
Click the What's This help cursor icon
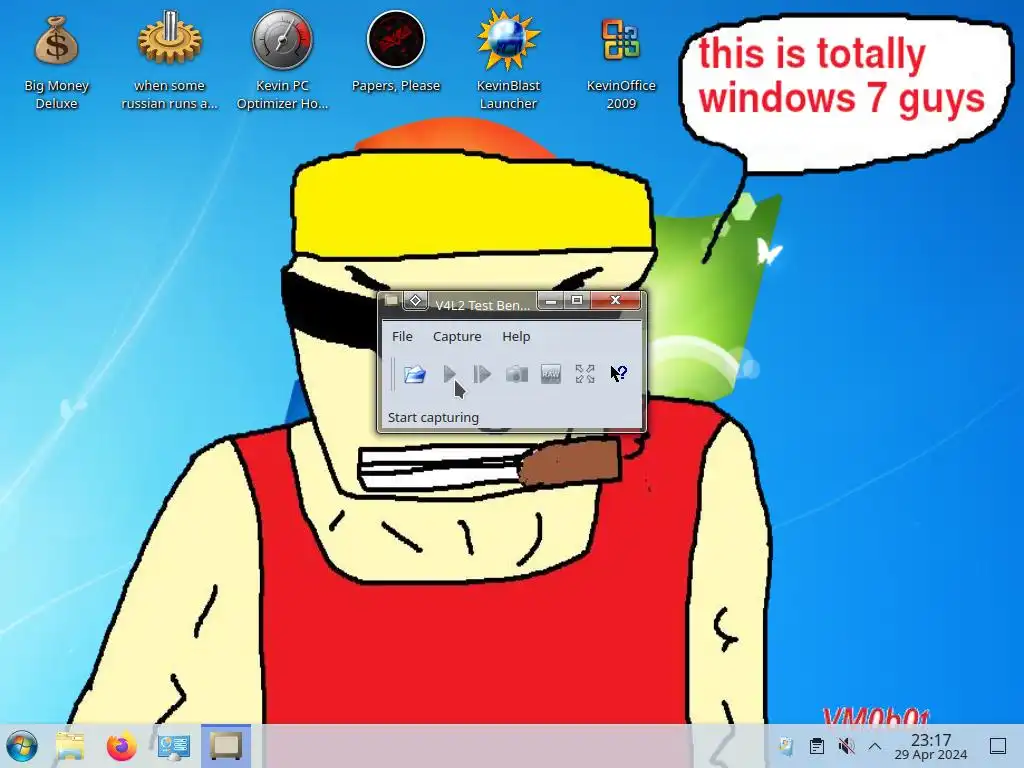pos(618,374)
